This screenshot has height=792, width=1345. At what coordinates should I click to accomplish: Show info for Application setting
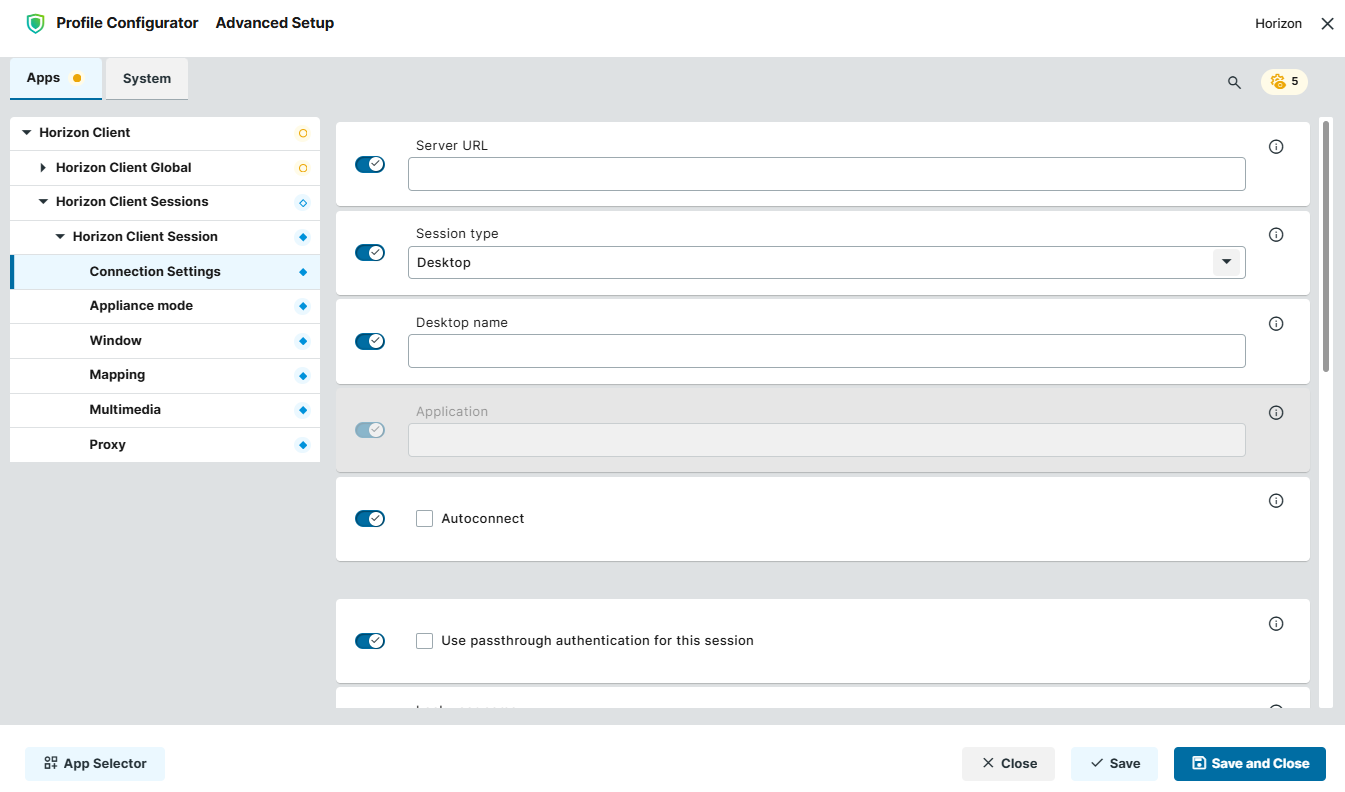(1276, 412)
